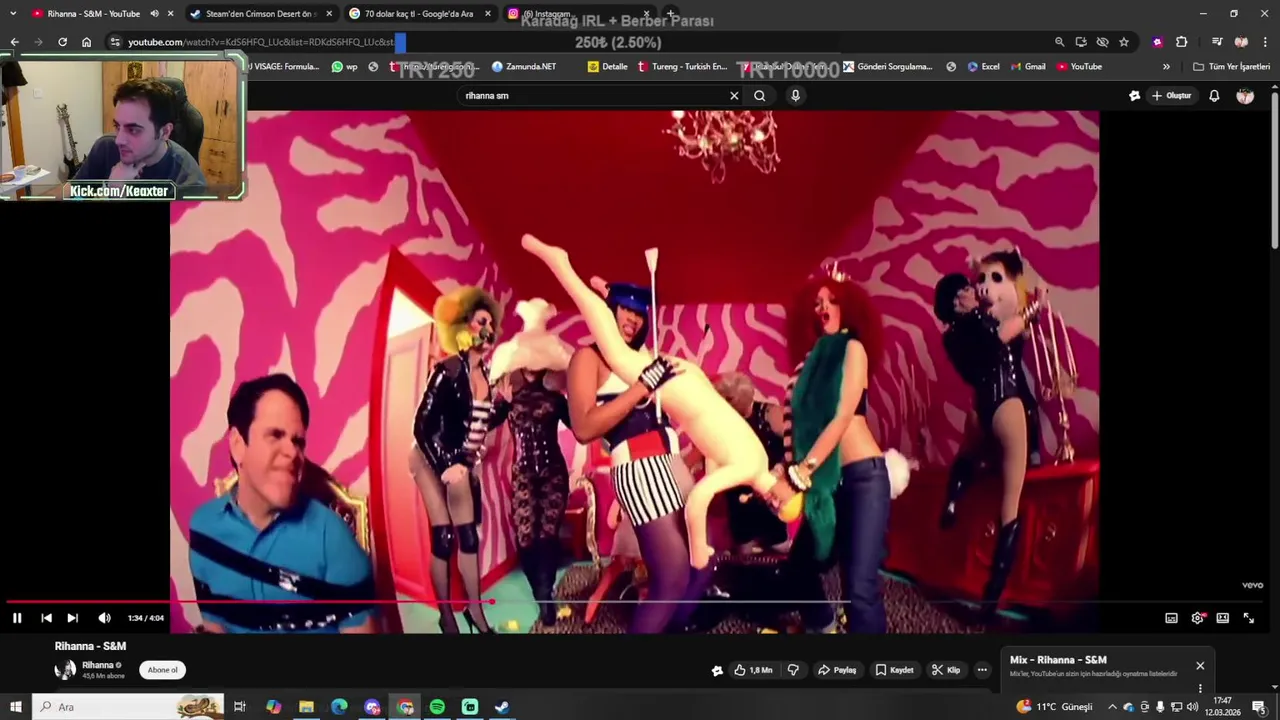Viewport: 1280px width, 720px height.
Task: Focus the YouTube search box
Action: [x=594, y=96]
